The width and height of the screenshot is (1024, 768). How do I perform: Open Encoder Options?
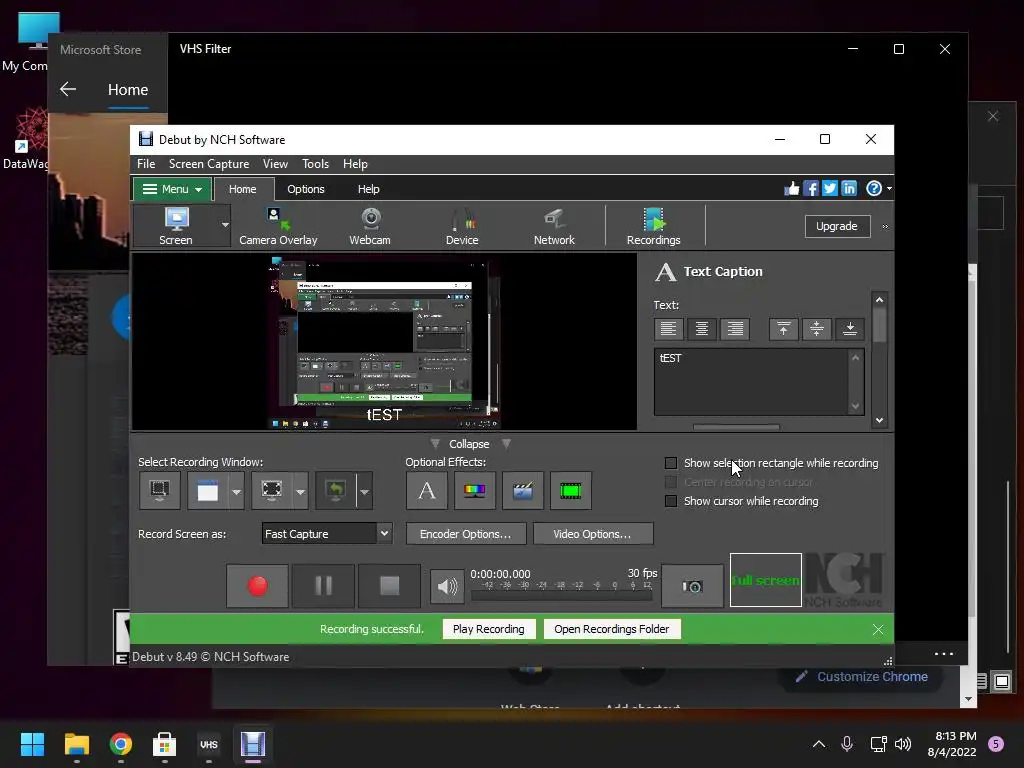466,534
